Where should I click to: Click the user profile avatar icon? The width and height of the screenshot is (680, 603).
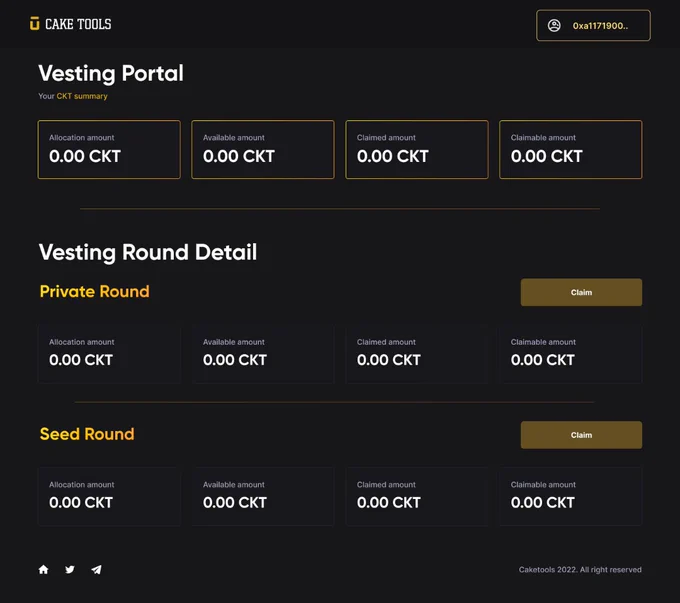click(554, 26)
